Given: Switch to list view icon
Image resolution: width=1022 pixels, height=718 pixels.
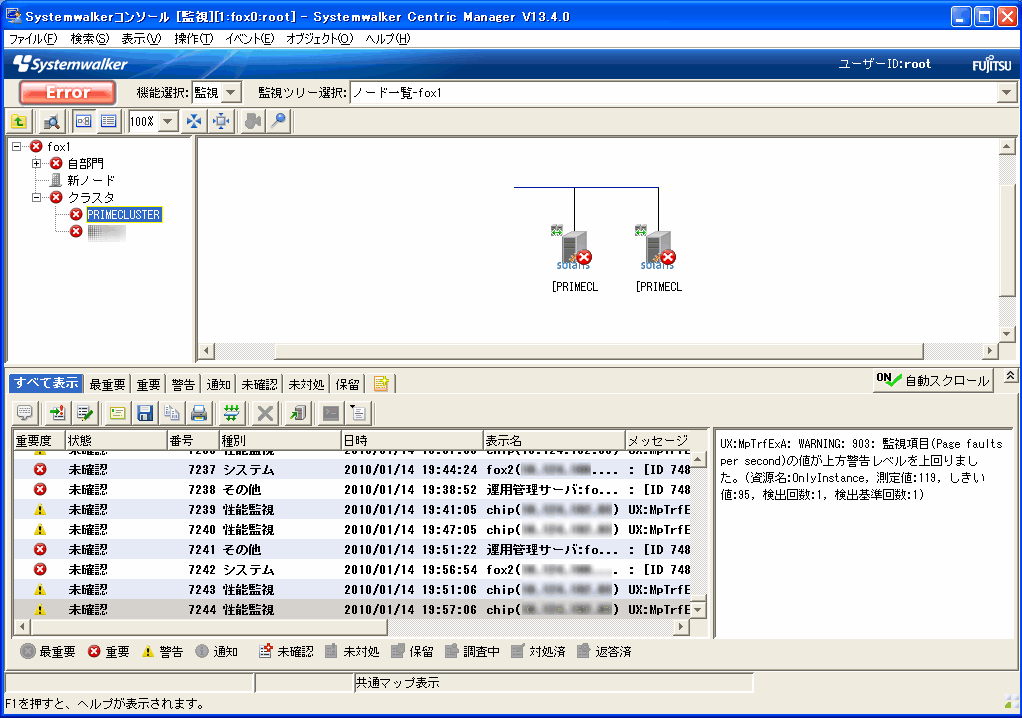Looking at the screenshot, I should [108, 121].
